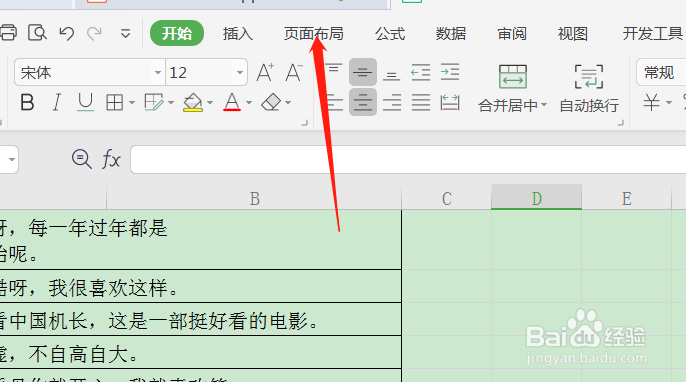Switch to the 开始 tab
This screenshot has height=382, width=686.
[177, 33]
